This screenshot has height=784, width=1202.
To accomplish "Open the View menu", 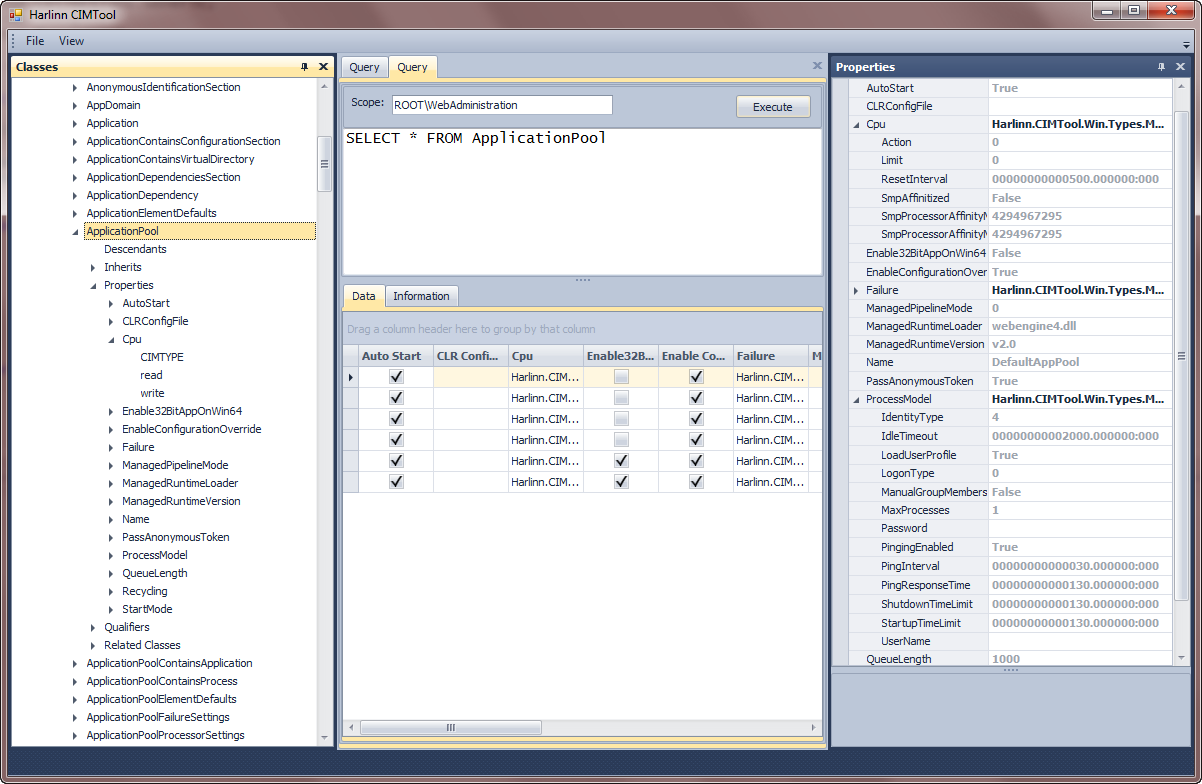I will point(71,41).
